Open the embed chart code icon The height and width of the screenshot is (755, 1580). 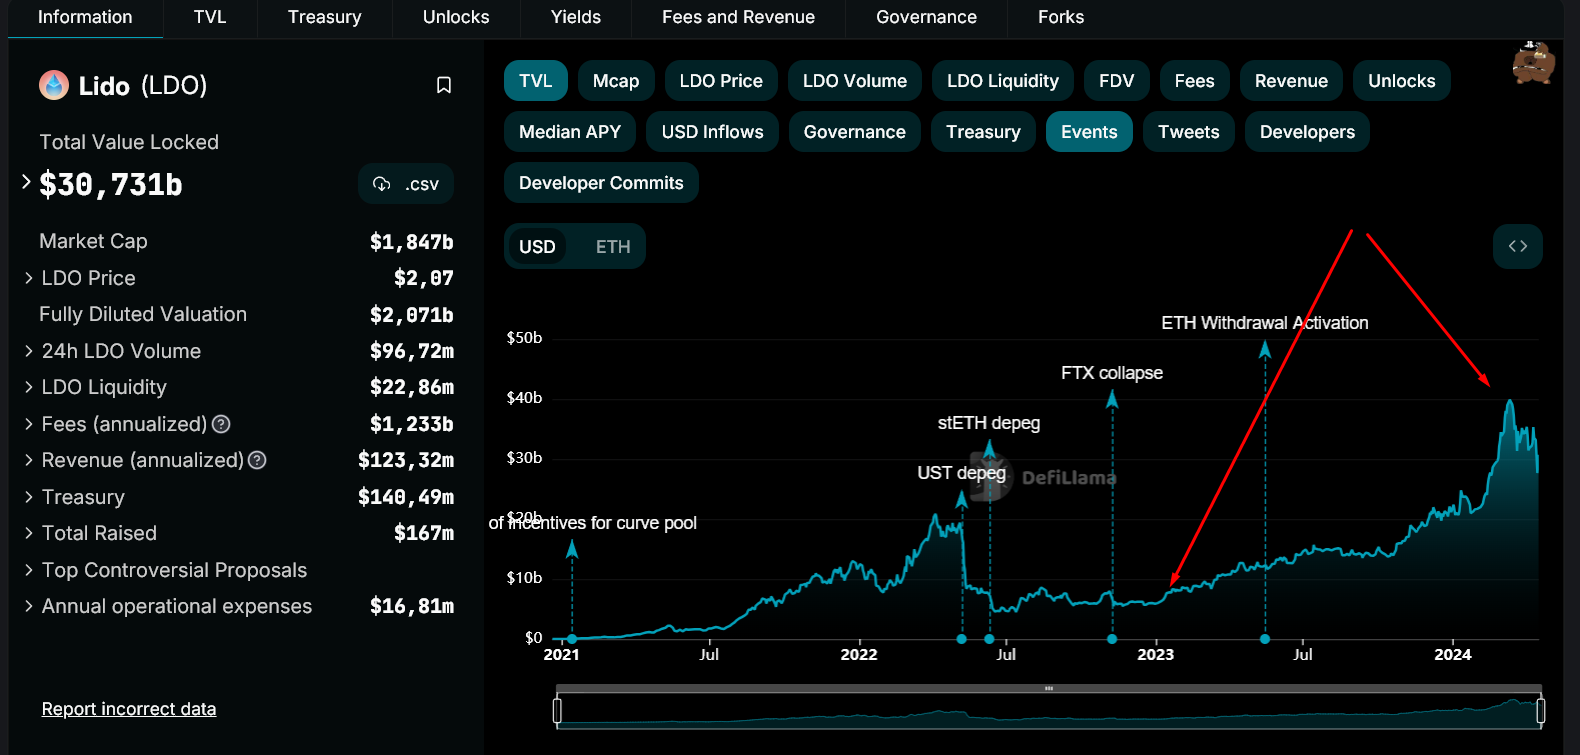click(1518, 246)
